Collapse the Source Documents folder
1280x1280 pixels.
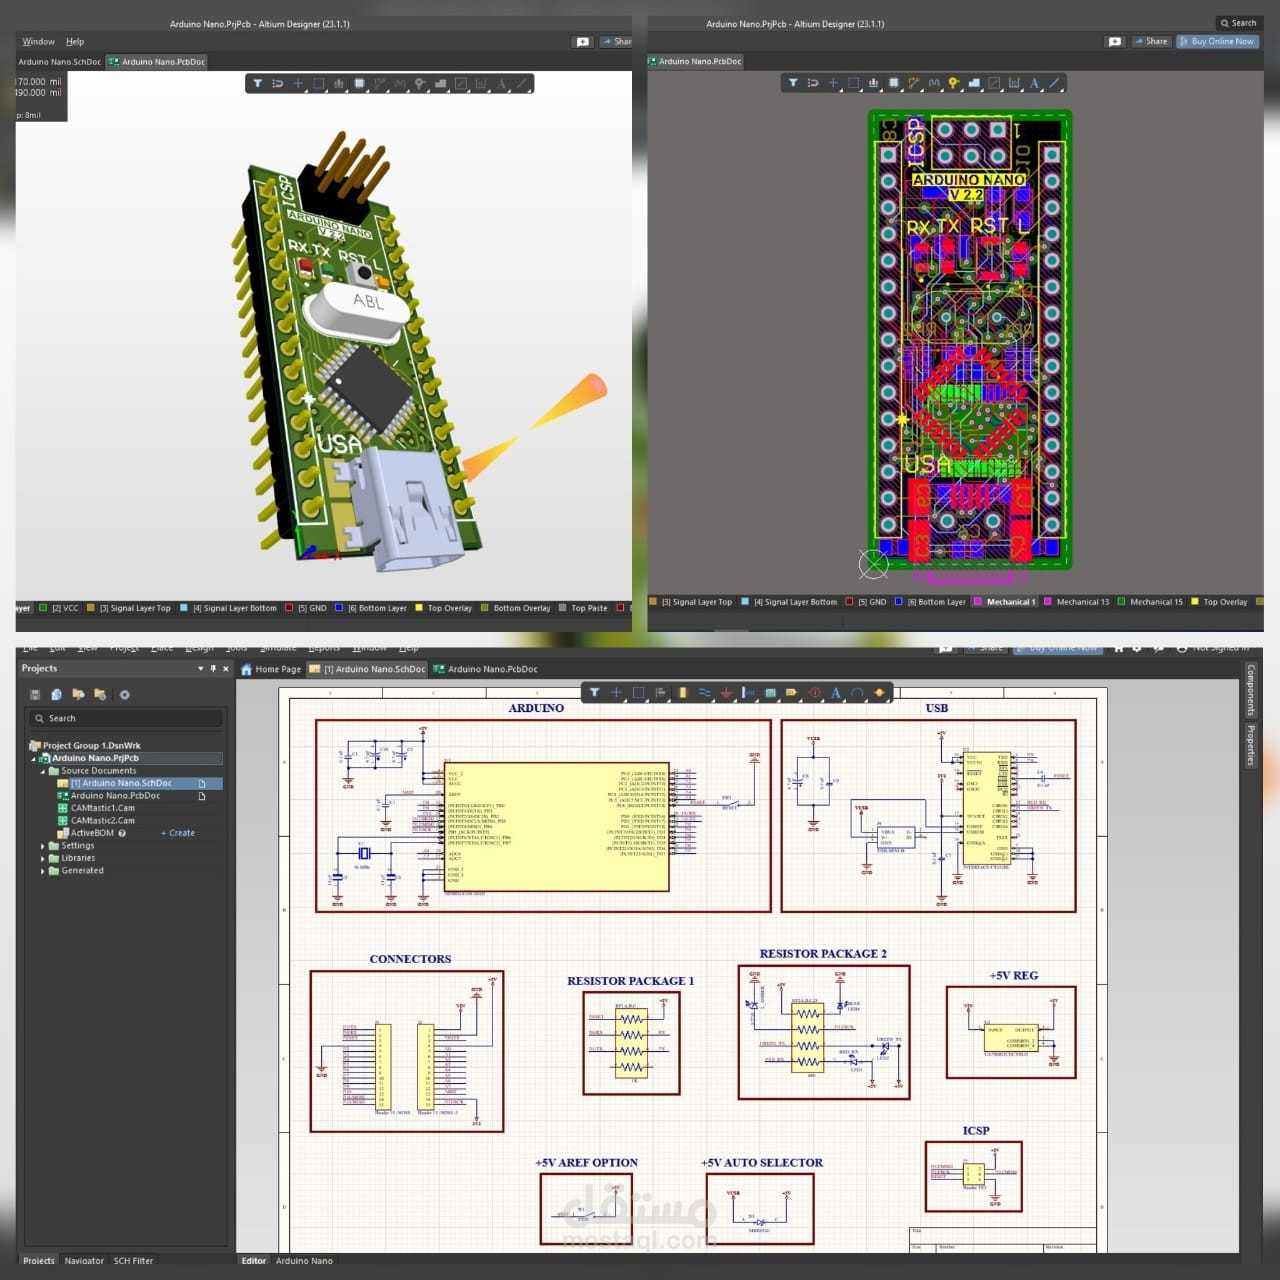43,771
